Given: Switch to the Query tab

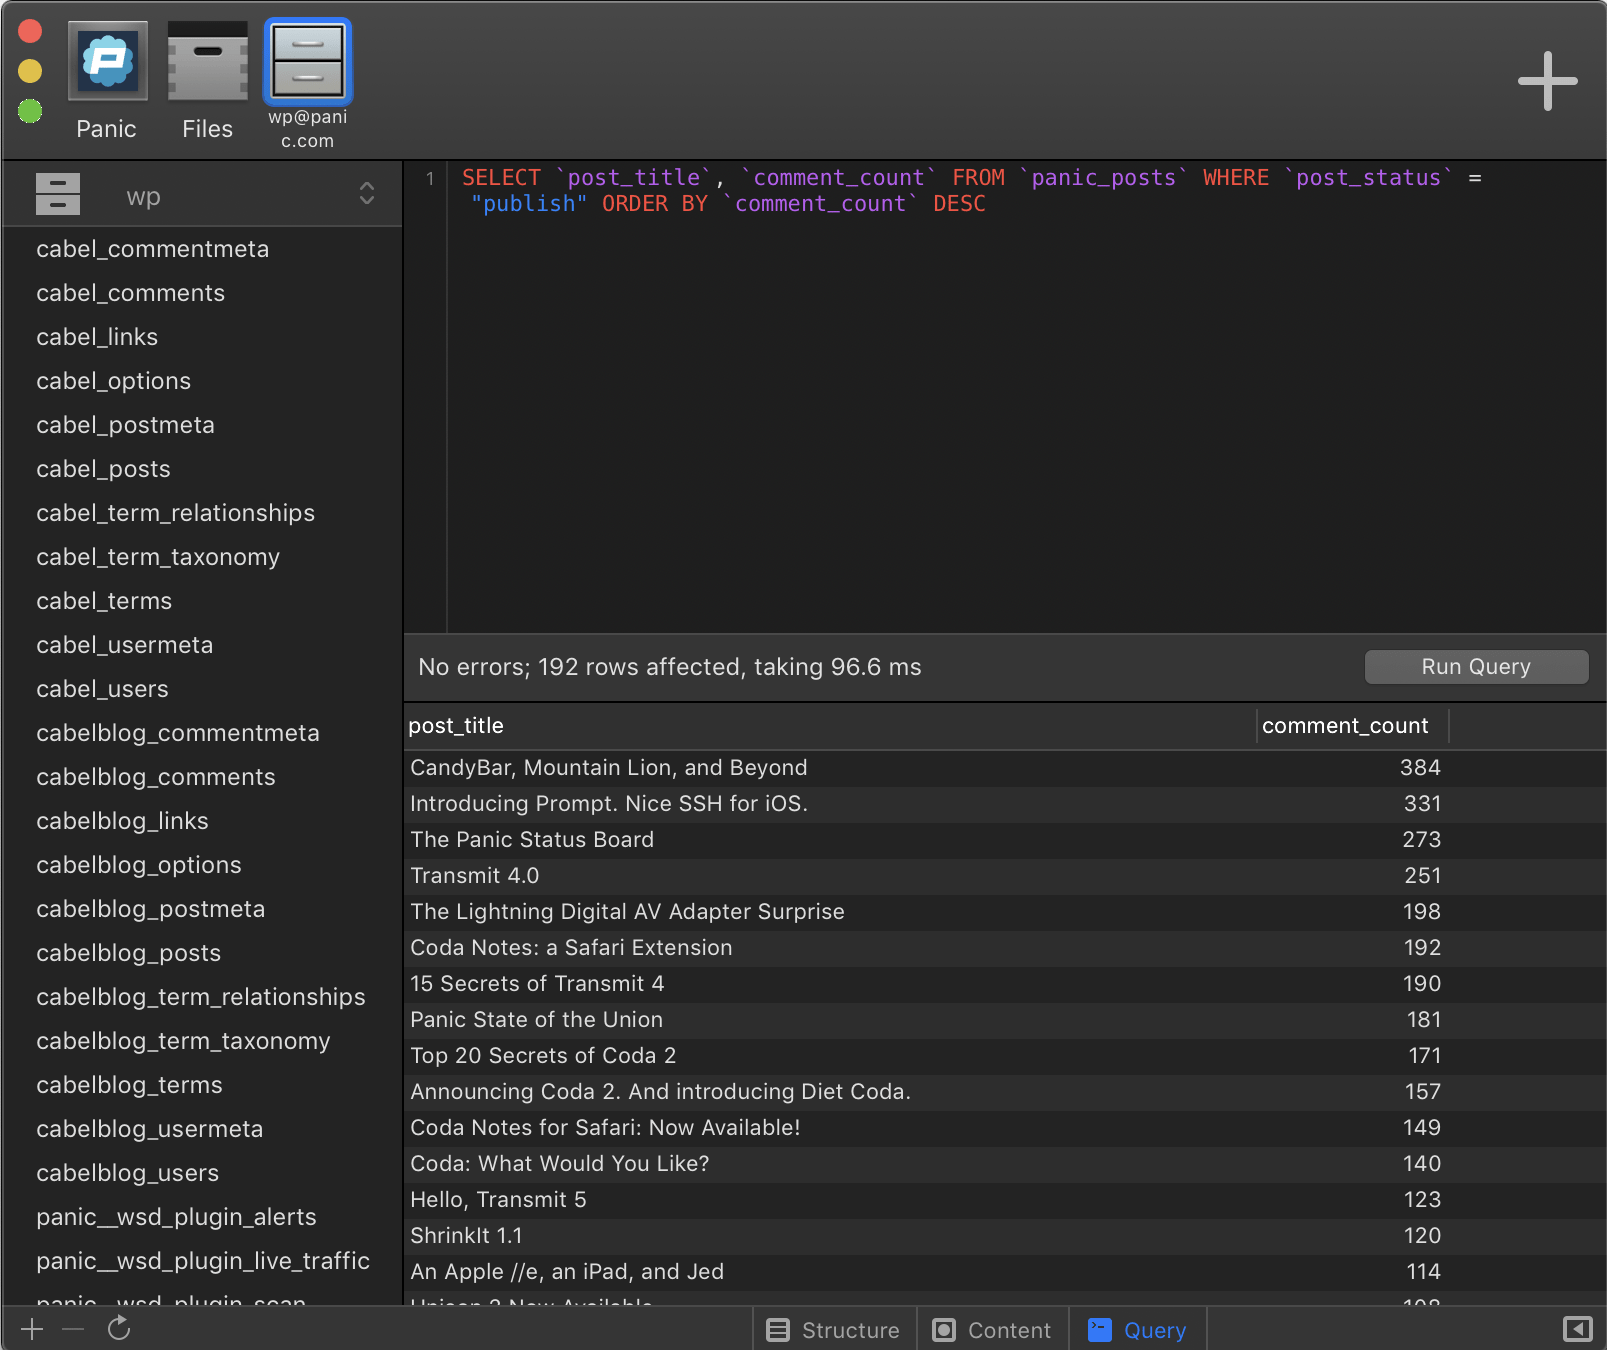Looking at the screenshot, I should [1137, 1330].
